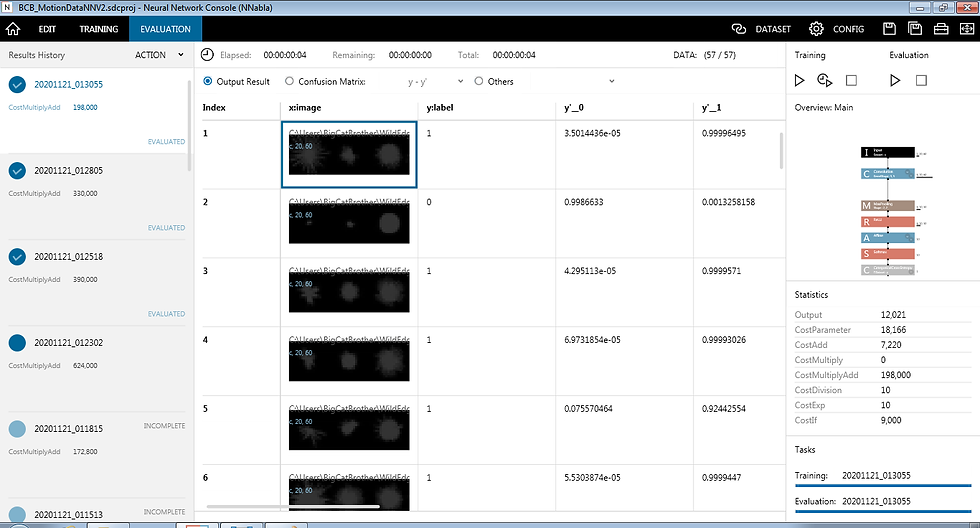Select Output Result radio button
The image size is (980, 528).
pyautogui.click(x=208, y=81)
